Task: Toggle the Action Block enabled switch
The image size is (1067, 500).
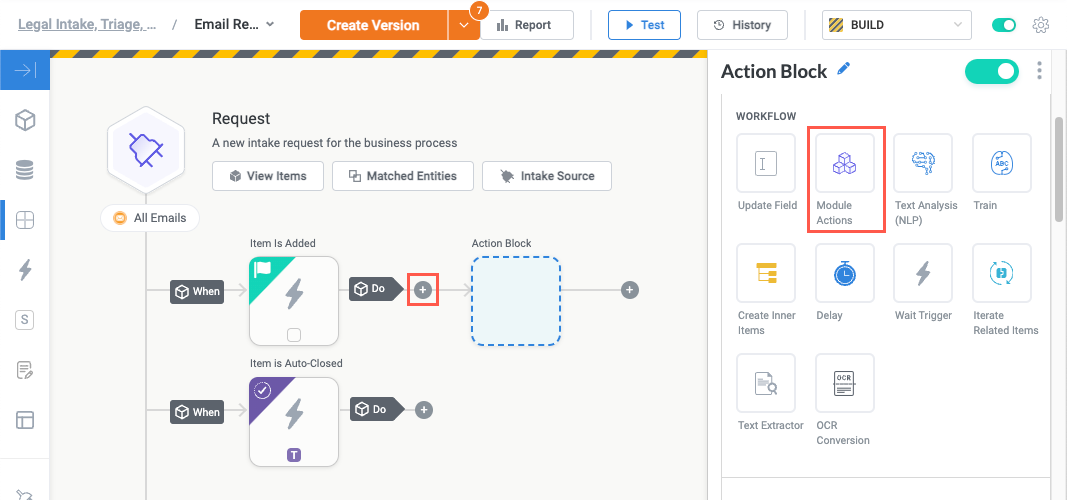Action: (991, 71)
